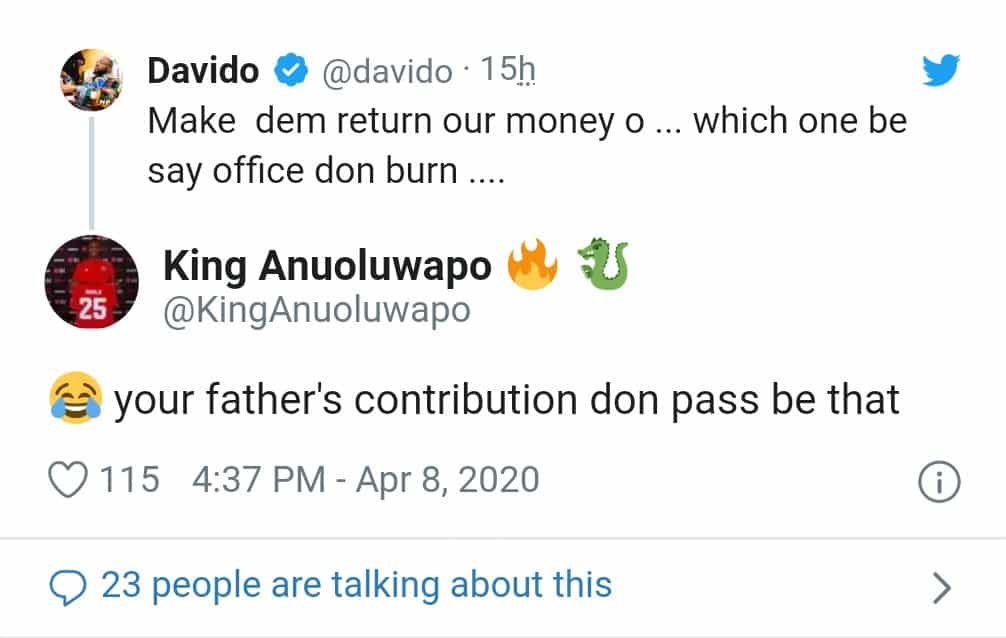Click the blue verified badge

(291, 71)
